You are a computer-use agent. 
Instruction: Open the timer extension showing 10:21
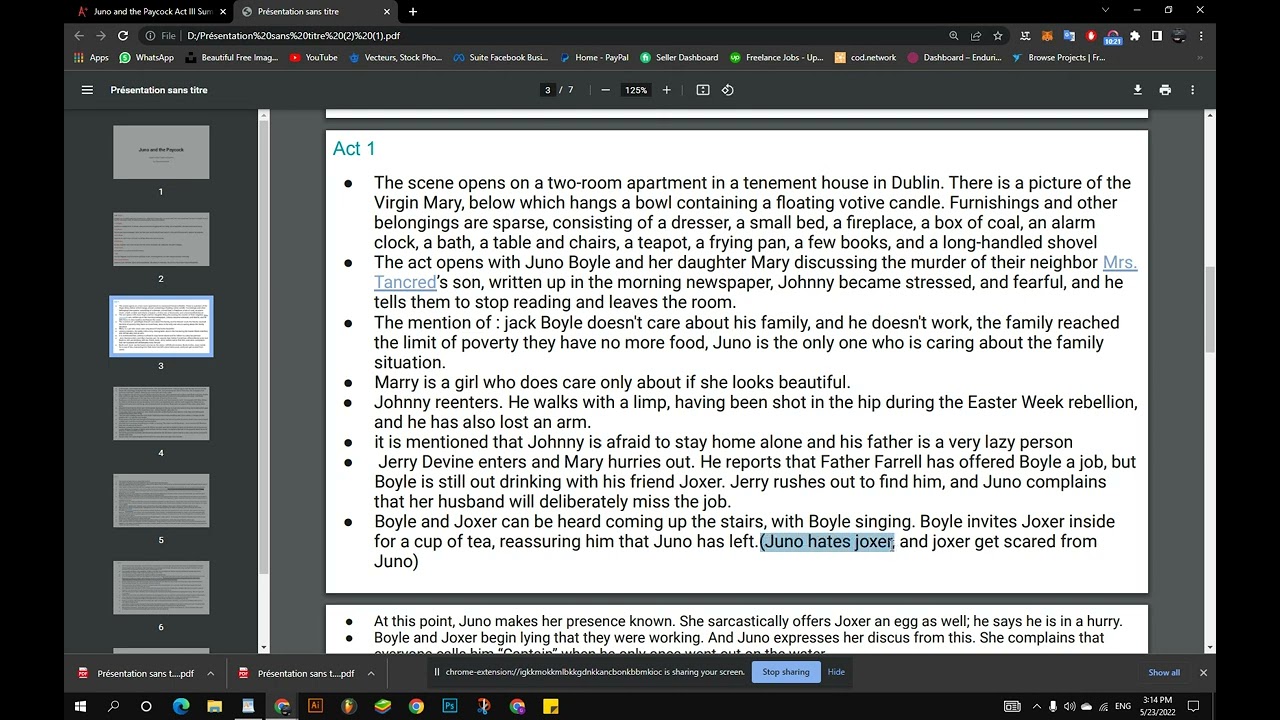tap(1113, 37)
